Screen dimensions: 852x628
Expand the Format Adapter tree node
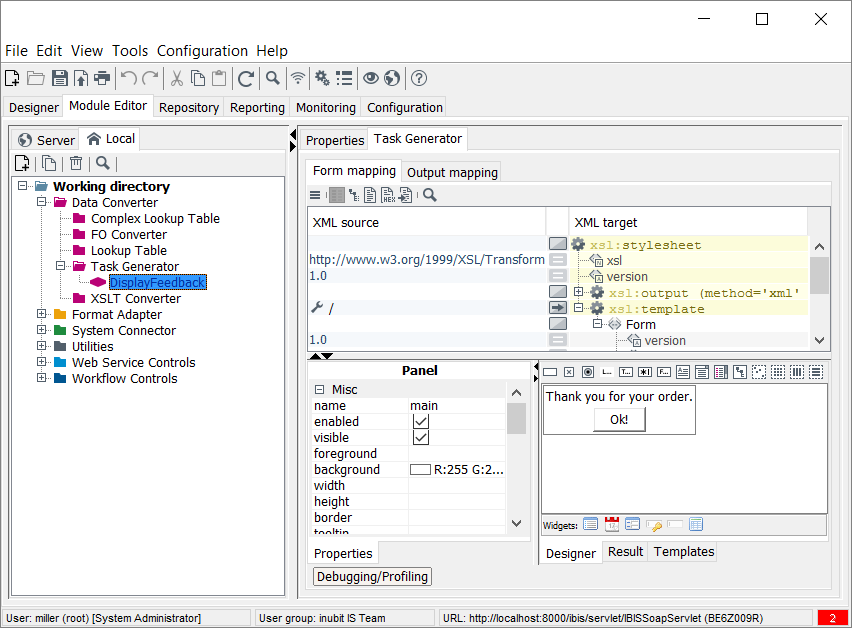(42, 315)
